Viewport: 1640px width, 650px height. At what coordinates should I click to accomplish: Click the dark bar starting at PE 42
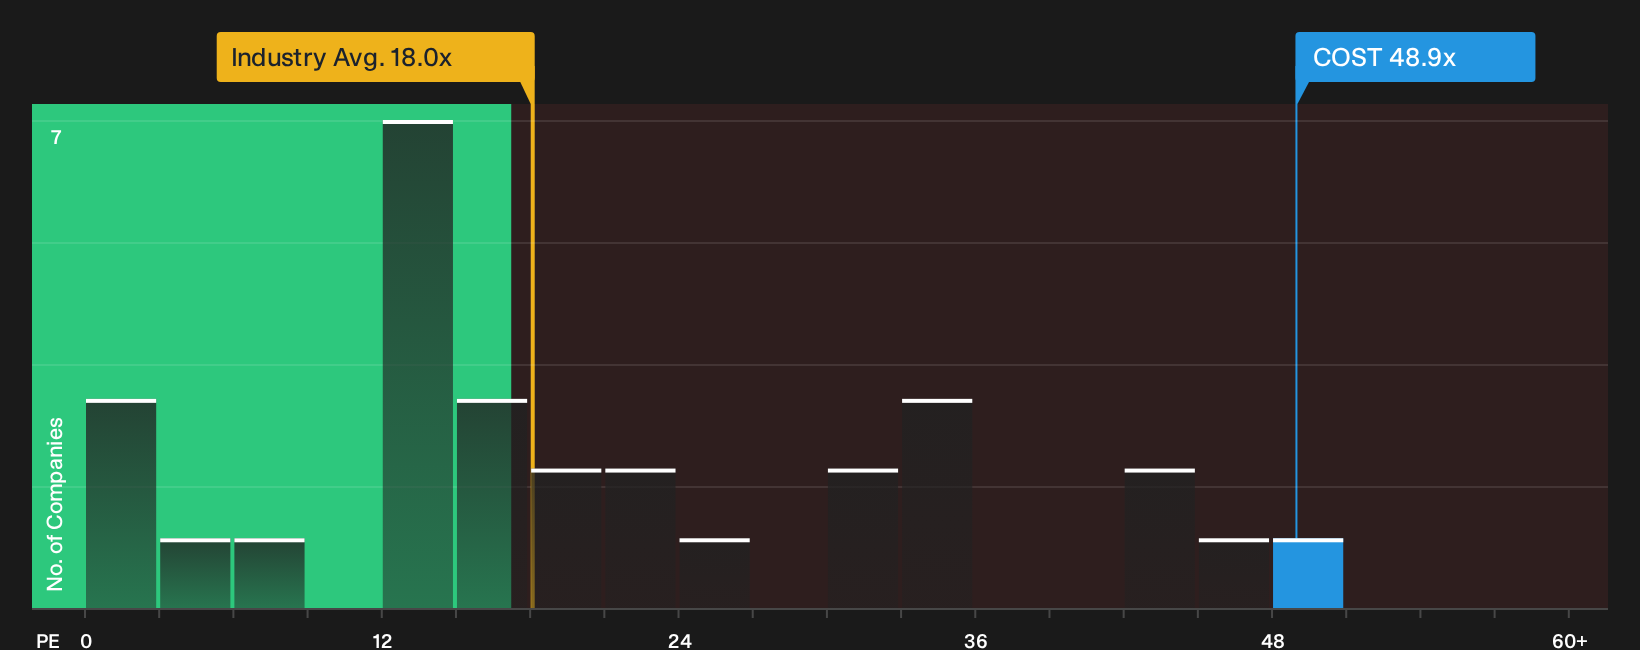1160,538
